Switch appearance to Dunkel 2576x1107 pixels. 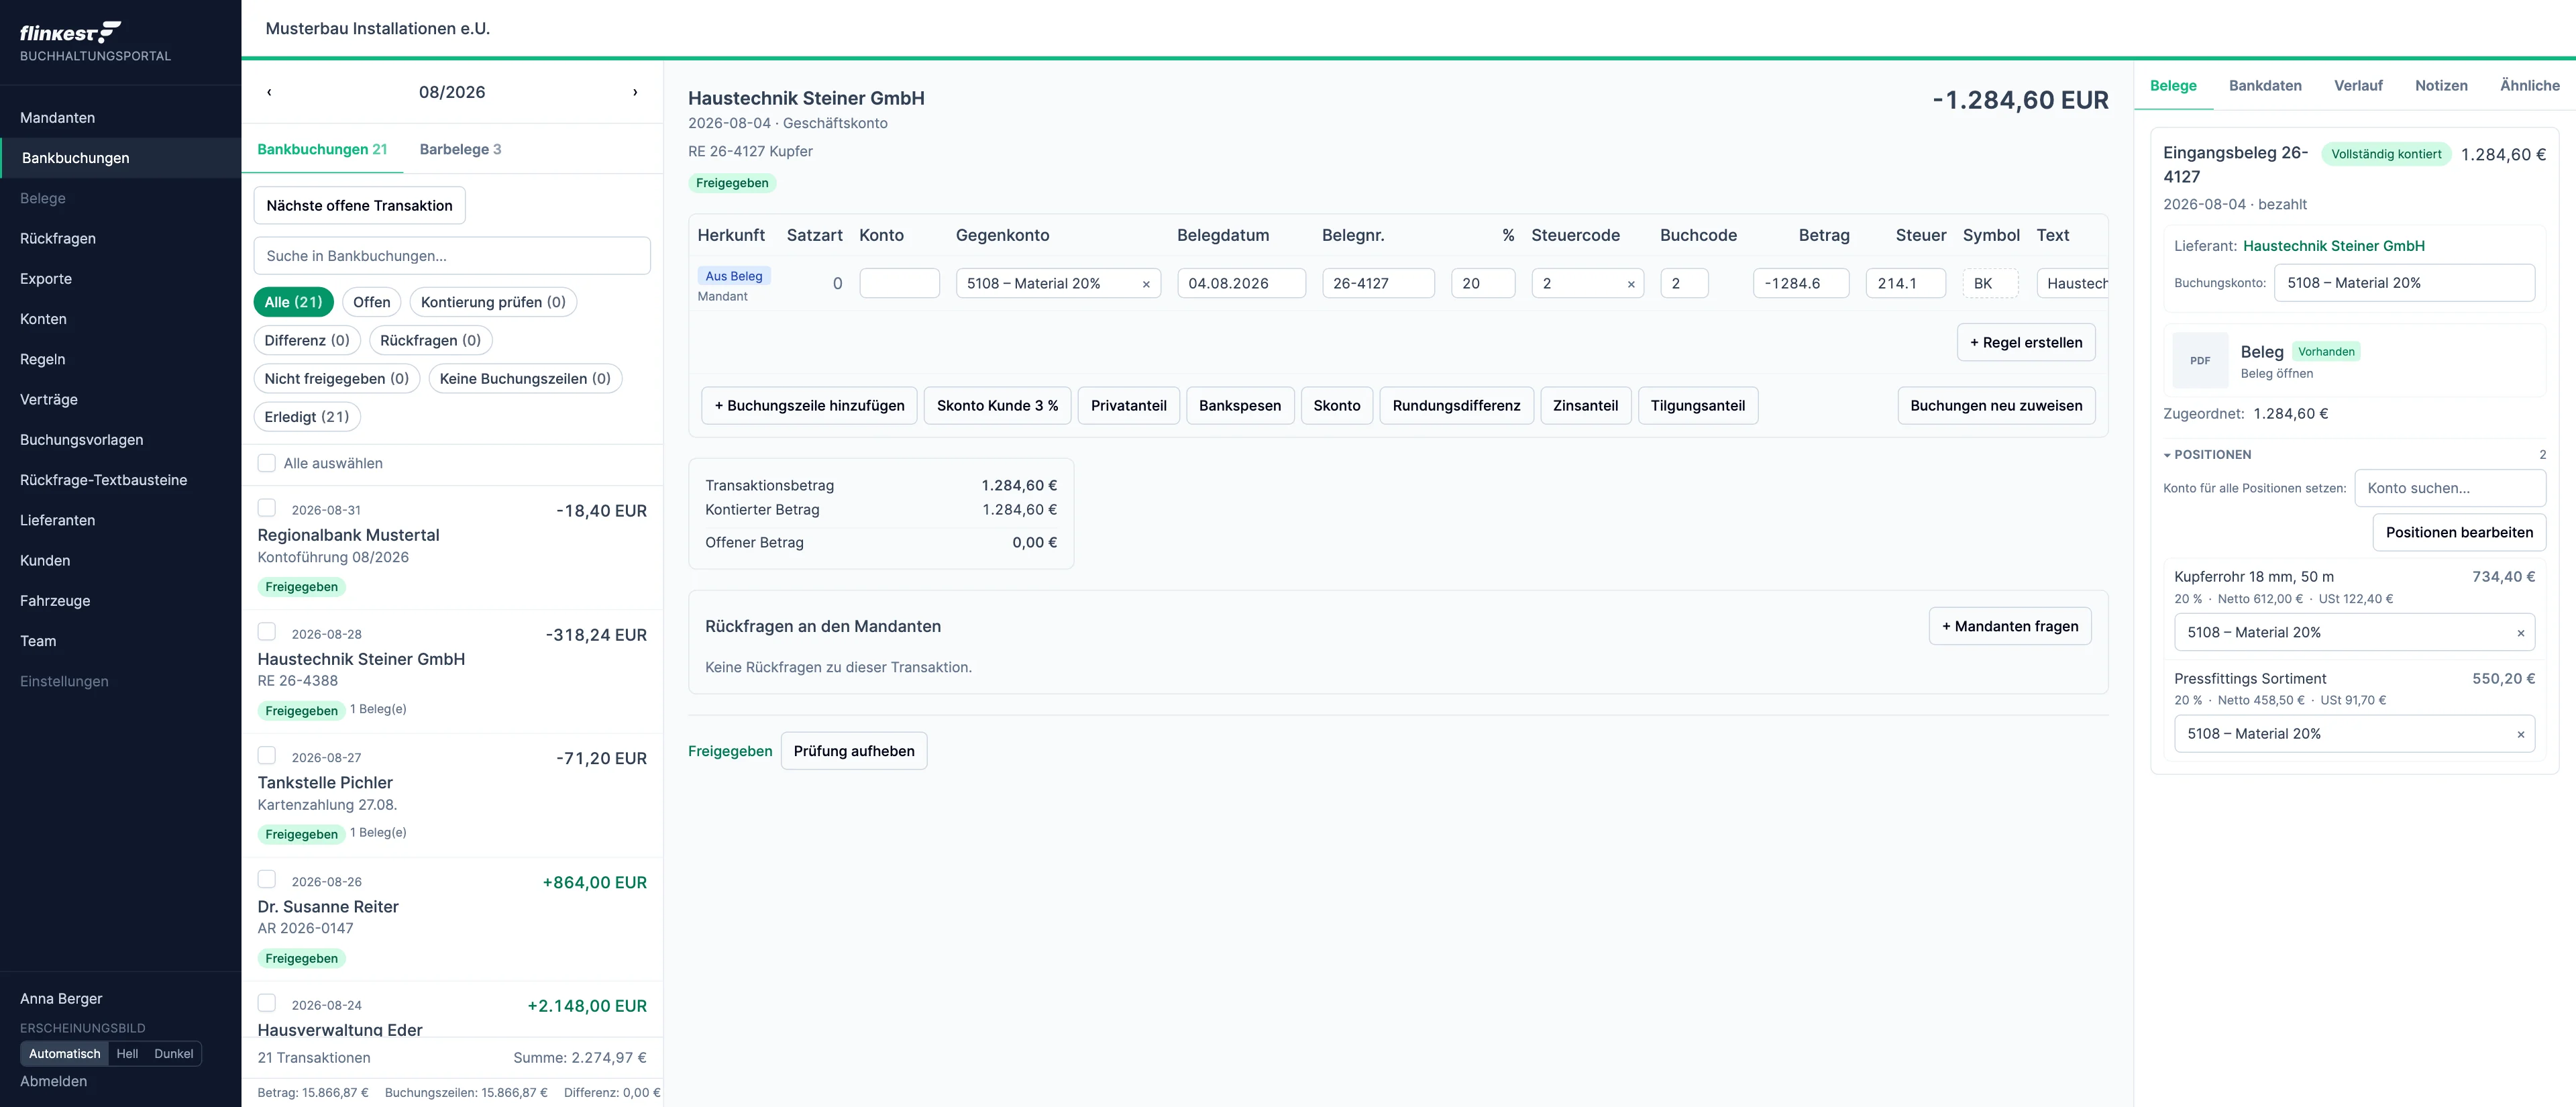pos(173,1054)
